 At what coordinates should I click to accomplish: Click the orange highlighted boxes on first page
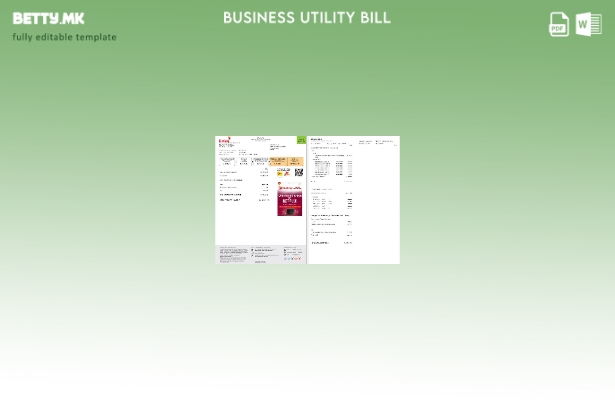coord(286,160)
